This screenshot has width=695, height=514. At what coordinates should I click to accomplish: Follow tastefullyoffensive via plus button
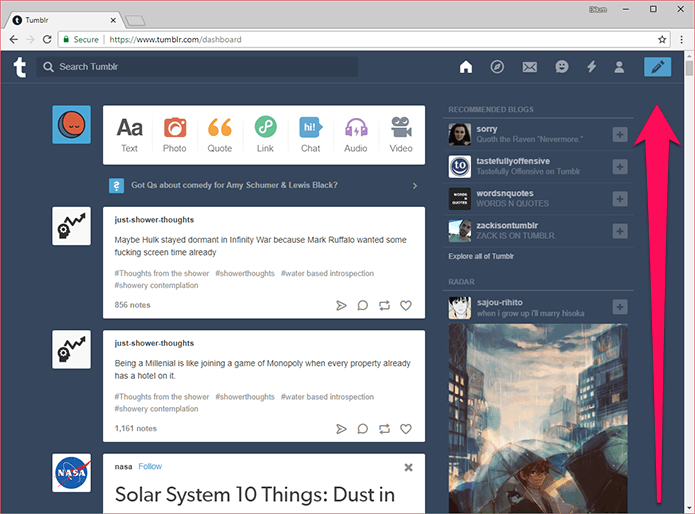click(x=620, y=167)
